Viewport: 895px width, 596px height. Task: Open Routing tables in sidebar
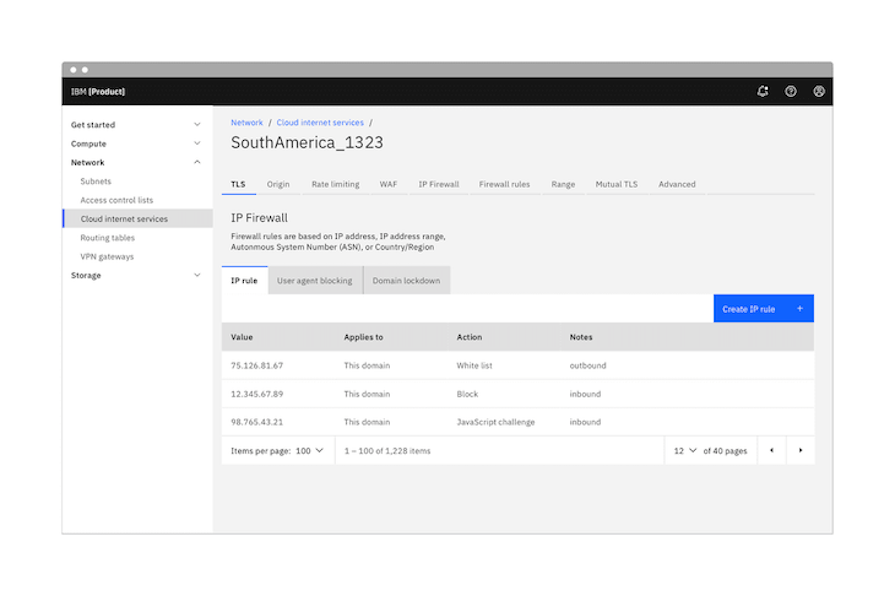click(x=107, y=238)
